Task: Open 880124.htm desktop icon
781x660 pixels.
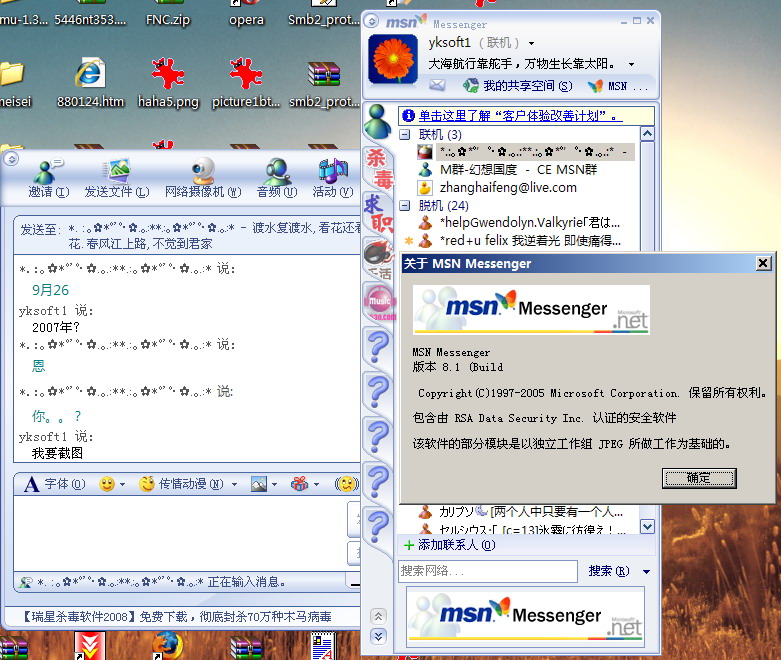Action: [90, 83]
